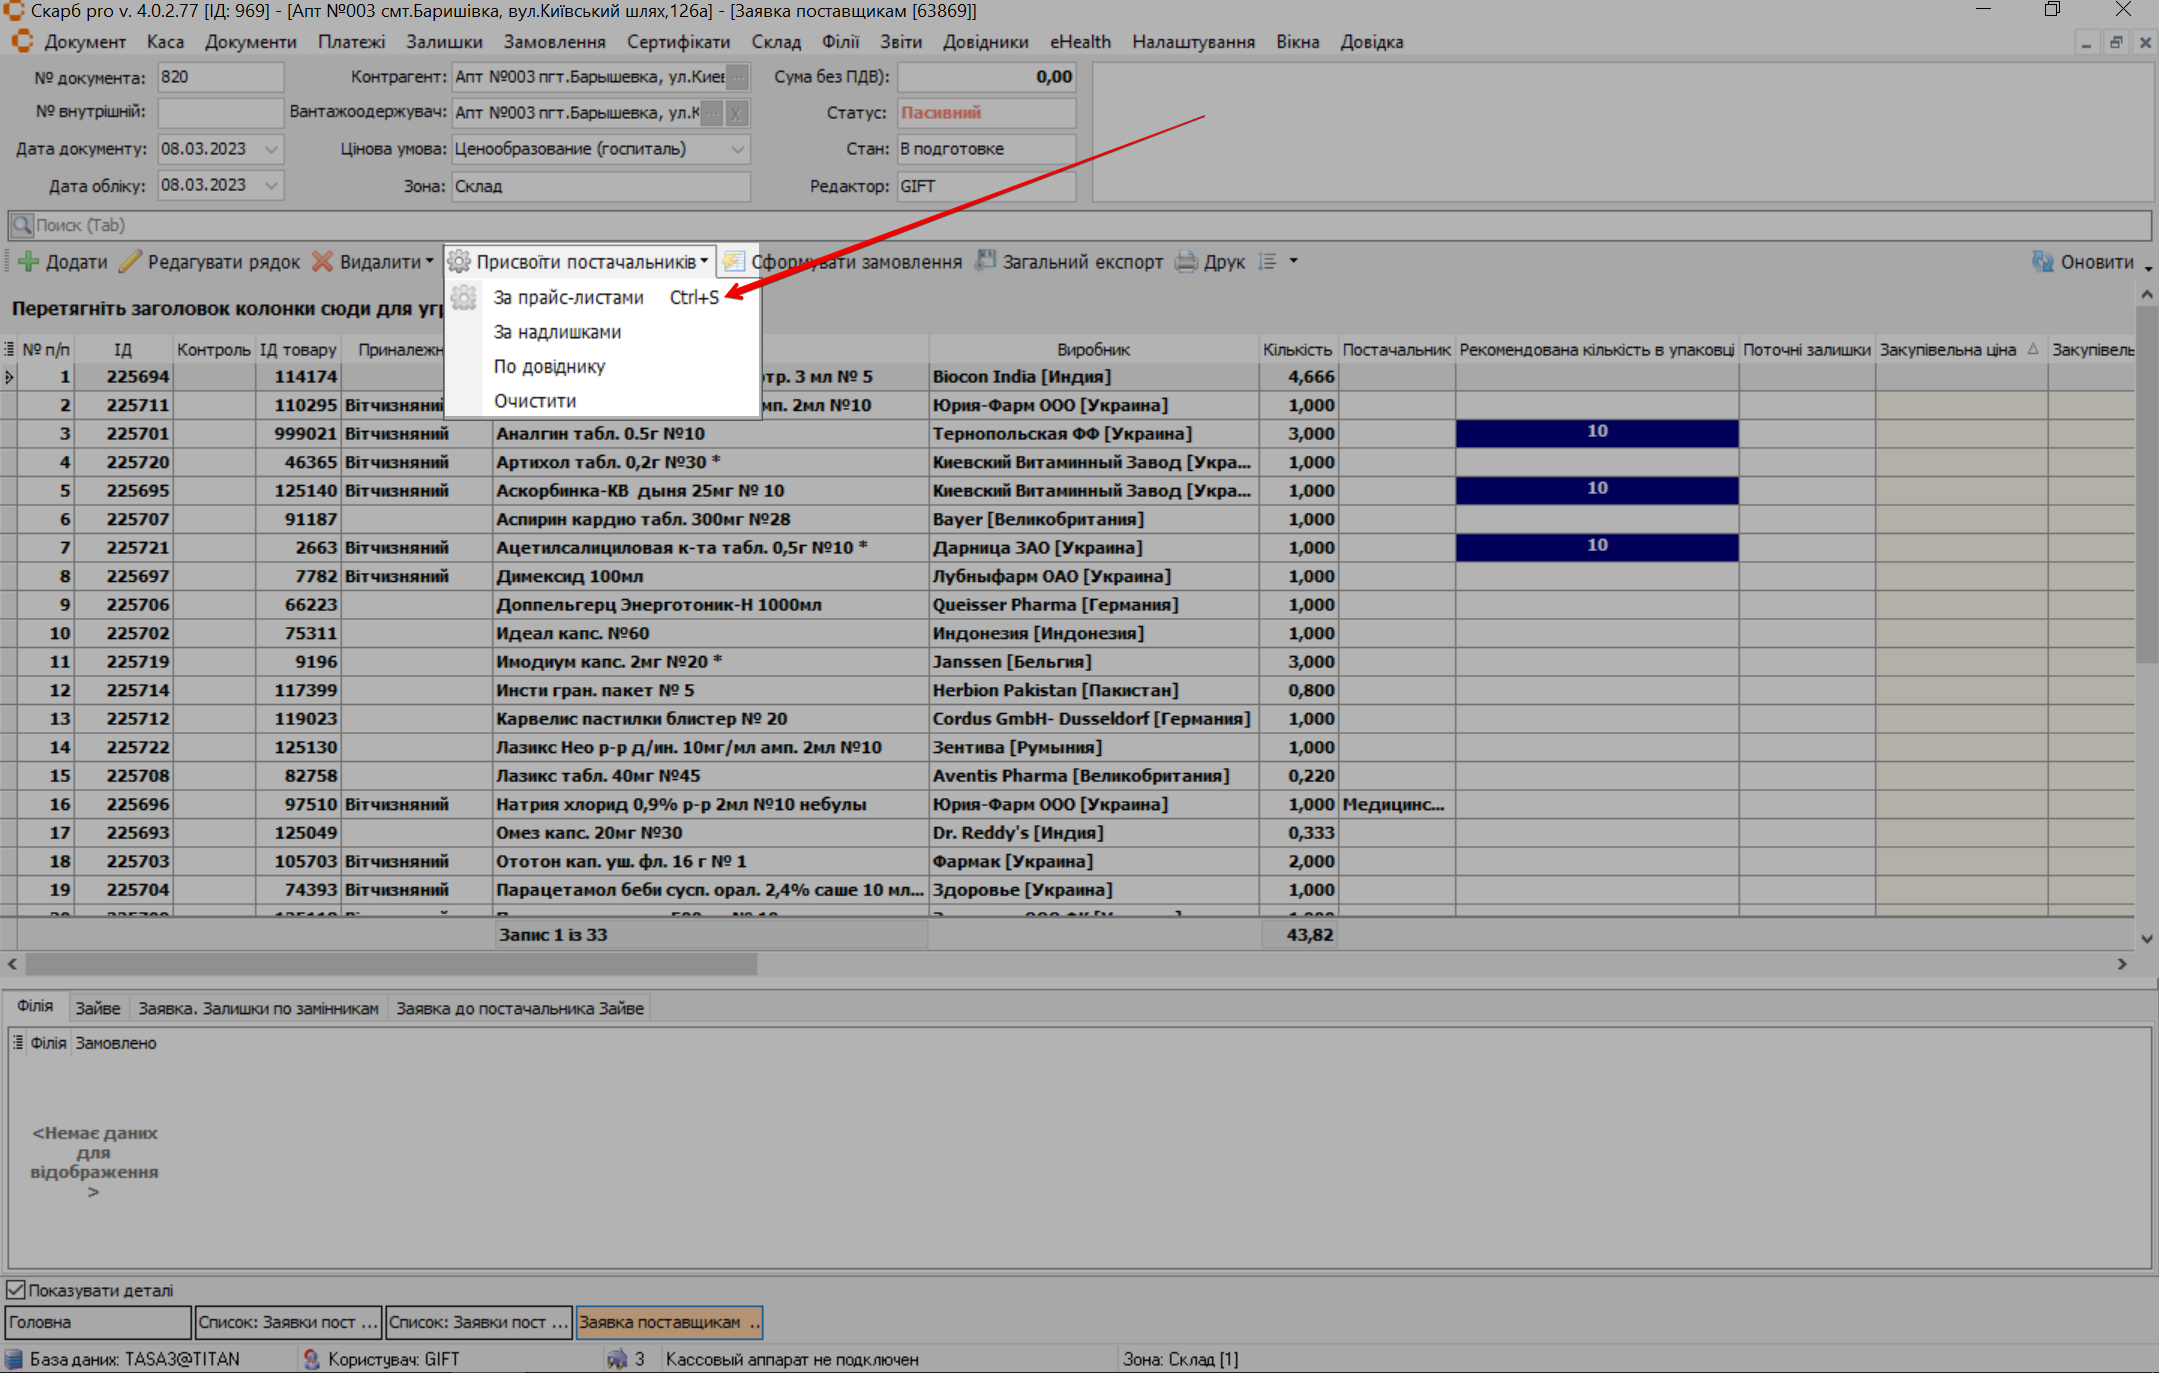Expand the Дата документу date dropdown
The height and width of the screenshot is (1373, 2159).
tap(271, 149)
